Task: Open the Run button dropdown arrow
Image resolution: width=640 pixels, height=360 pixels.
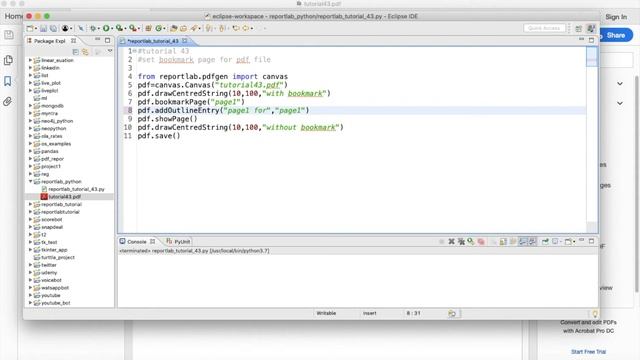Action: point(112,29)
